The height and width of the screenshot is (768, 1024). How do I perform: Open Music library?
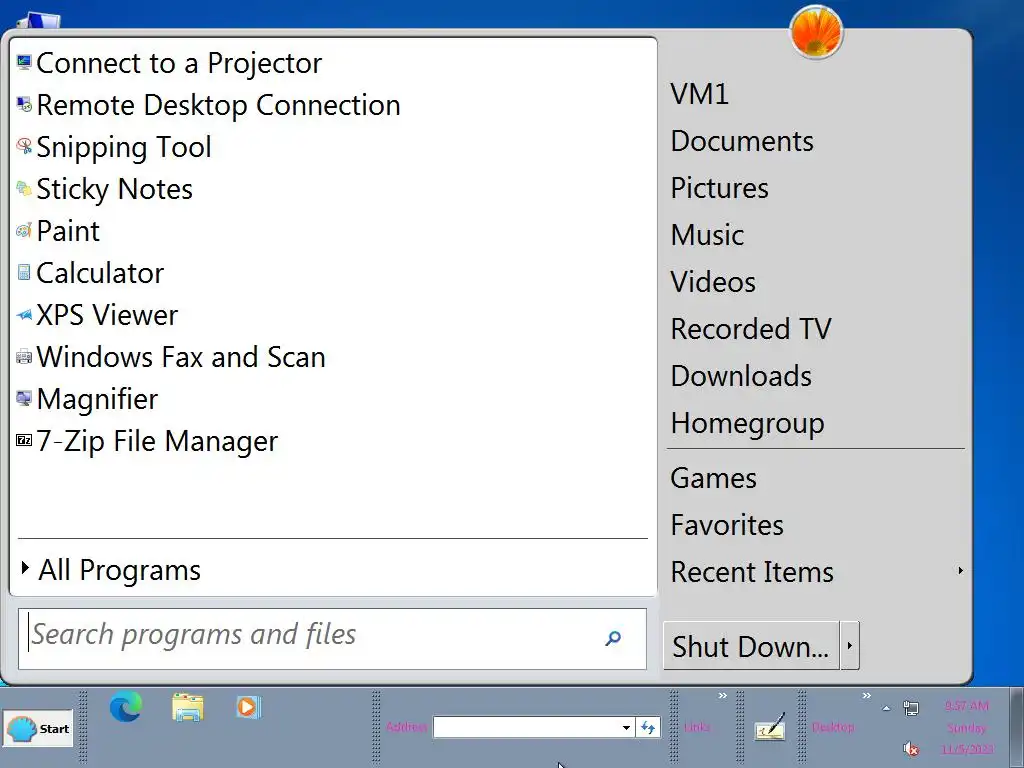point(707,235)
